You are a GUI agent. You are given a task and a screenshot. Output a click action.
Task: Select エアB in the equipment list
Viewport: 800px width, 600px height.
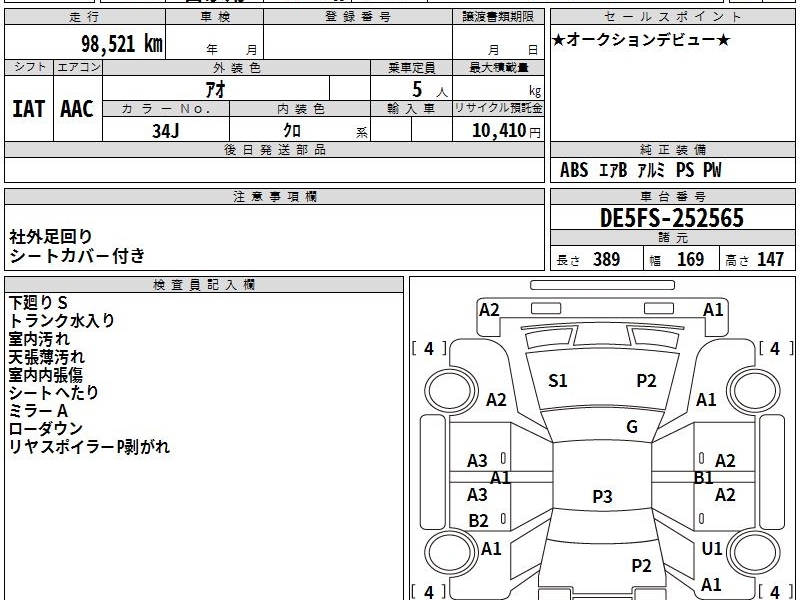pyautogui.click(x=613, y=170)
